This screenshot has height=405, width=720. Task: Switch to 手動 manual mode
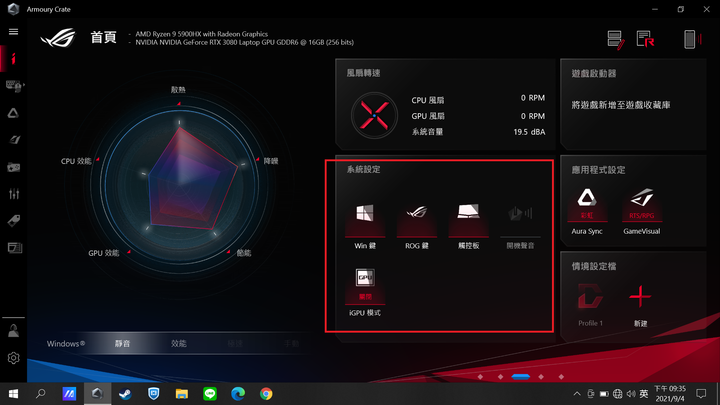[292, 343]
